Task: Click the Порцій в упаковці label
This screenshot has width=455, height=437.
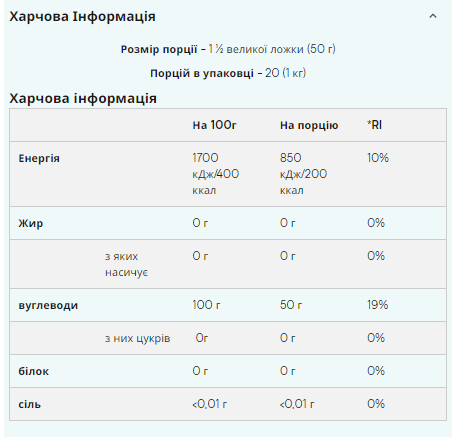Action: click(202, 73)
